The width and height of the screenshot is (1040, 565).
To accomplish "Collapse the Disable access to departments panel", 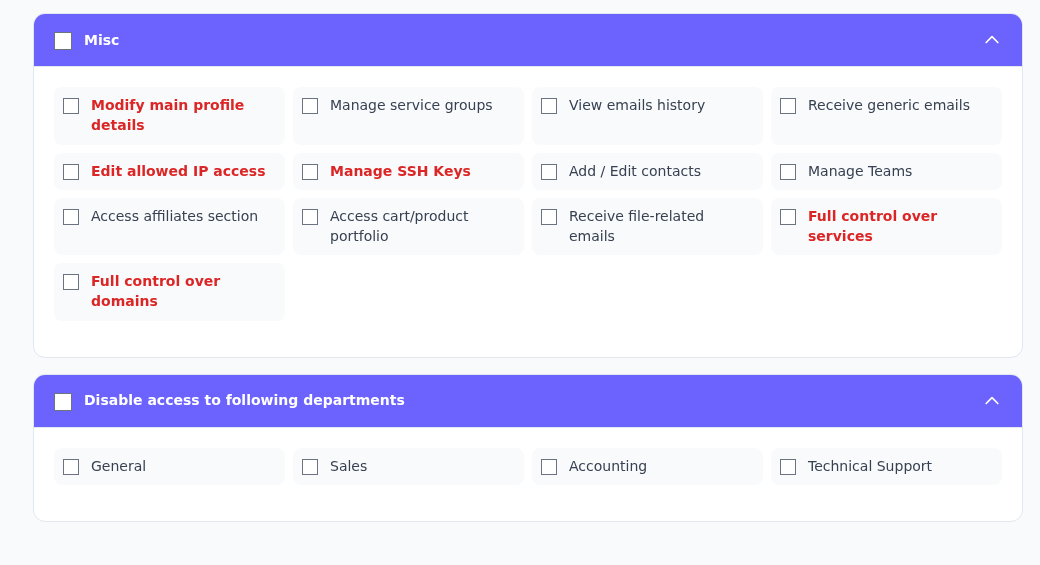I will point(992,401).
